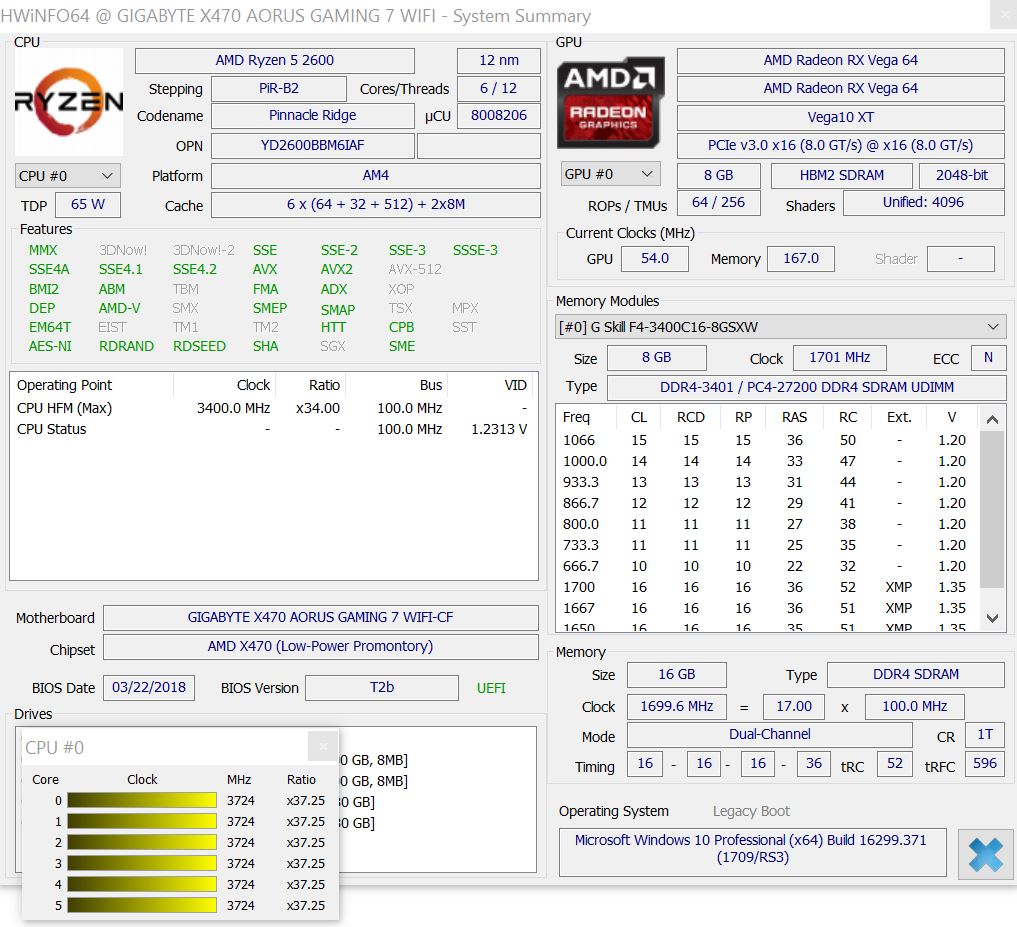Open the CPU #0 selector dropdown
Screen dimensions: 1017x927
pyautogui.click(x=67, y=176)
